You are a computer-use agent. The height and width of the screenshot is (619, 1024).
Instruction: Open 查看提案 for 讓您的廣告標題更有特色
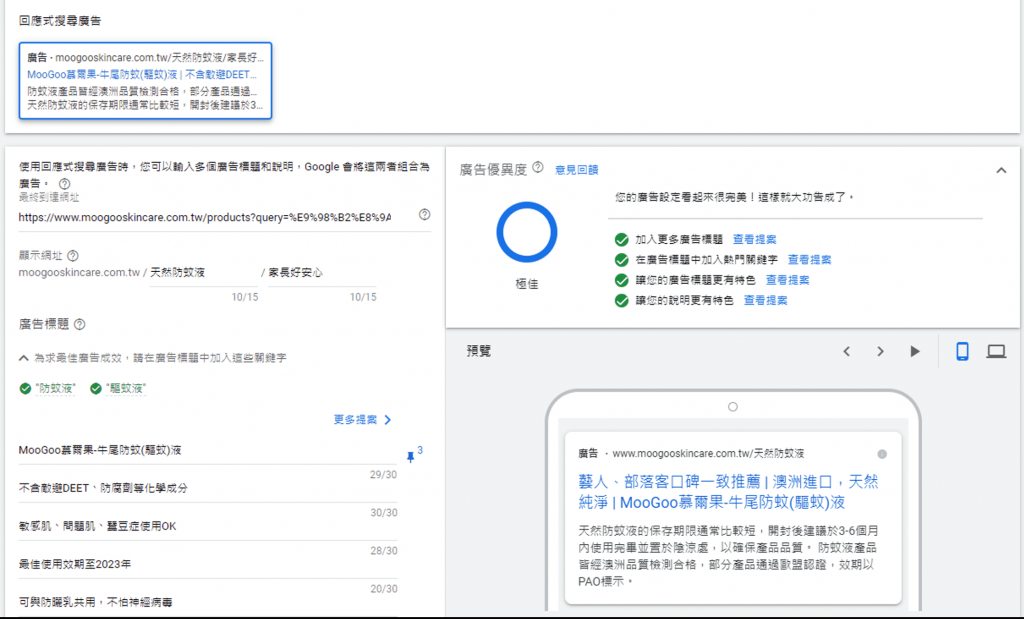point(788,280)
